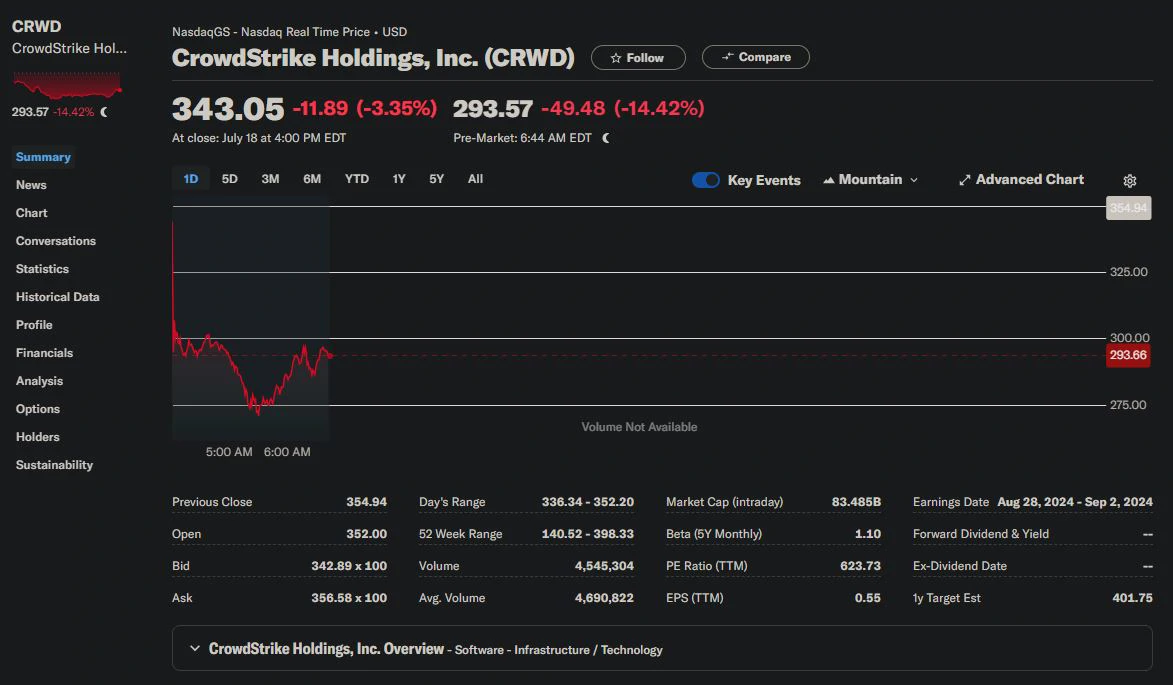Expand the CrowdStrike Holdings, Inc. Overview section
Viewport: 1173px width, 685px height.
point(195,649)
